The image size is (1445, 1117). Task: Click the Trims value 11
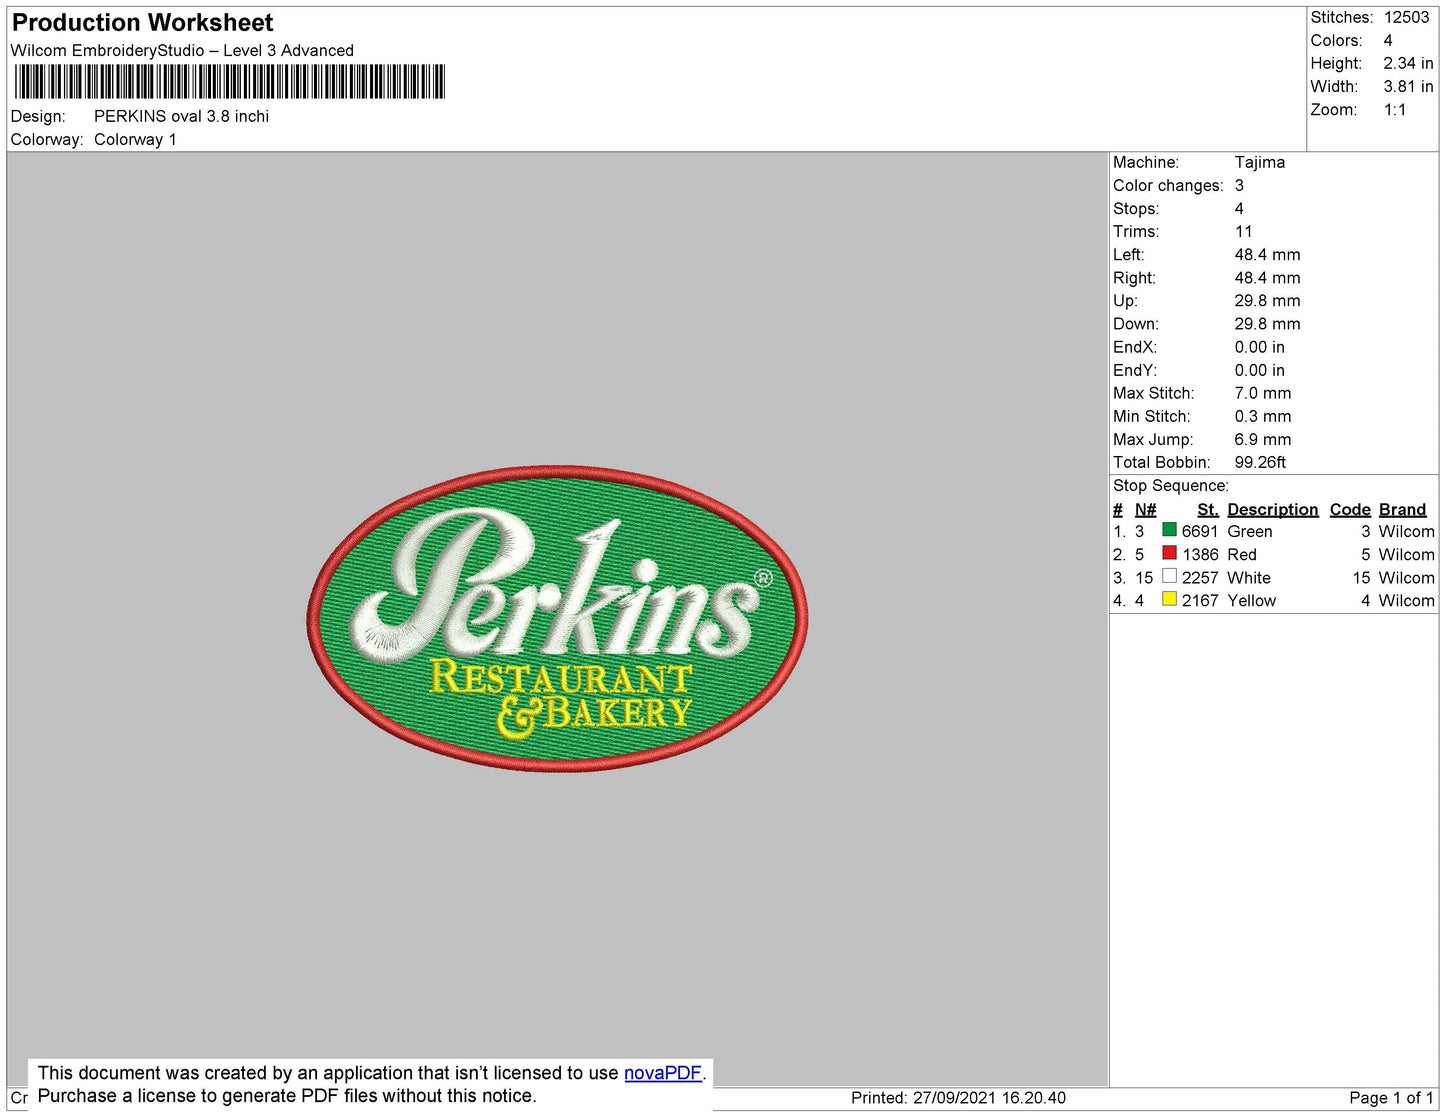point(1243,232)
